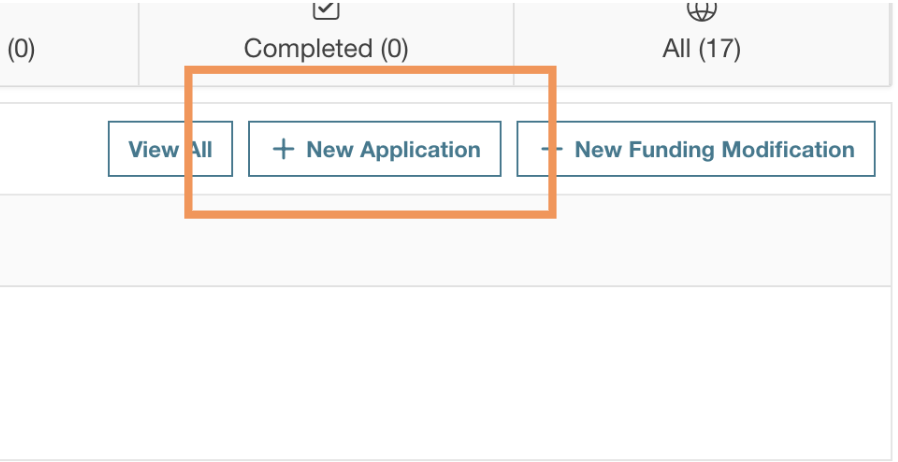Viewport: 898px width, 462px height.
Task: Click the plus icon on New Application
Action: coord(284,150)
